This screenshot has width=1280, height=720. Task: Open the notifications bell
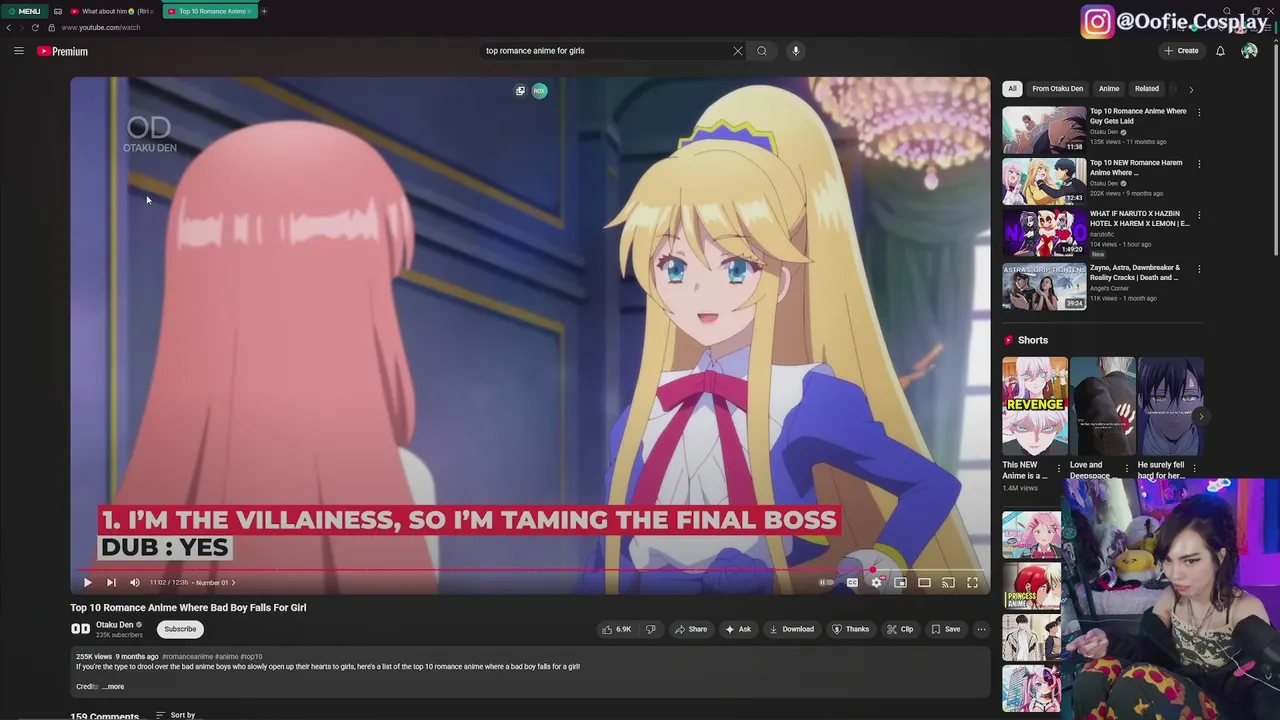click(1220, 51)
